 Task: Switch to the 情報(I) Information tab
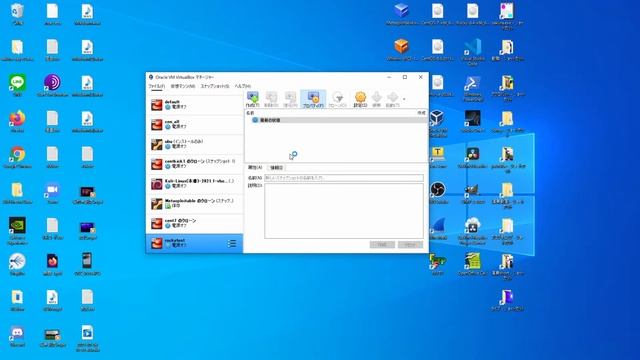[x=276, y=167]
